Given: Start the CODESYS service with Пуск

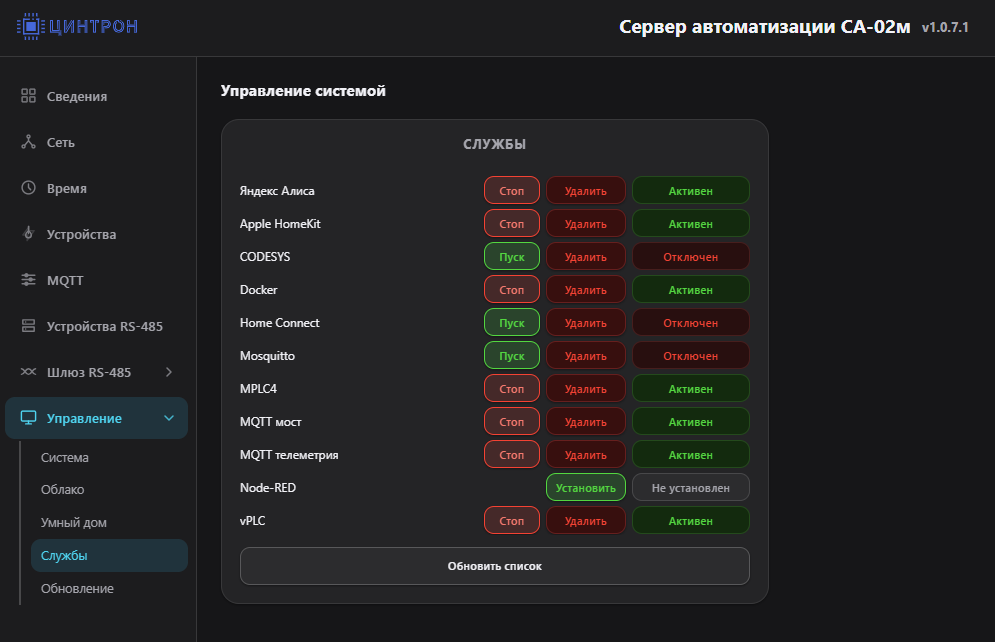Looking at the screenshot, I should 511,256.
